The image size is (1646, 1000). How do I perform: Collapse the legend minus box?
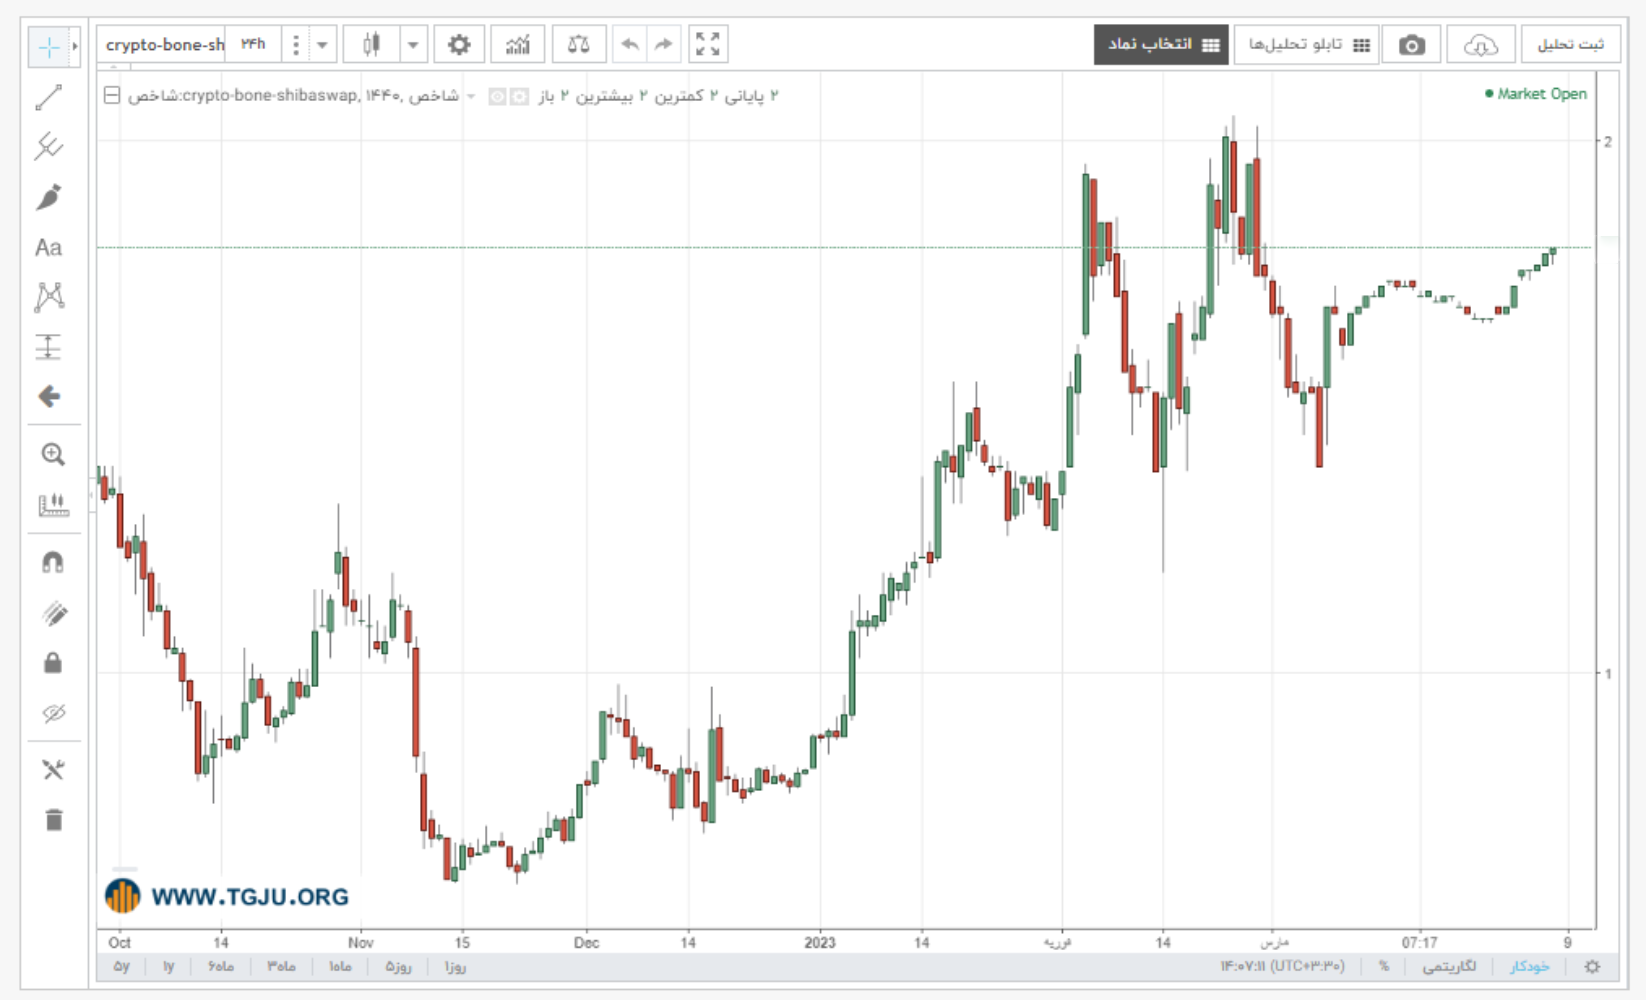pos(112,96)
